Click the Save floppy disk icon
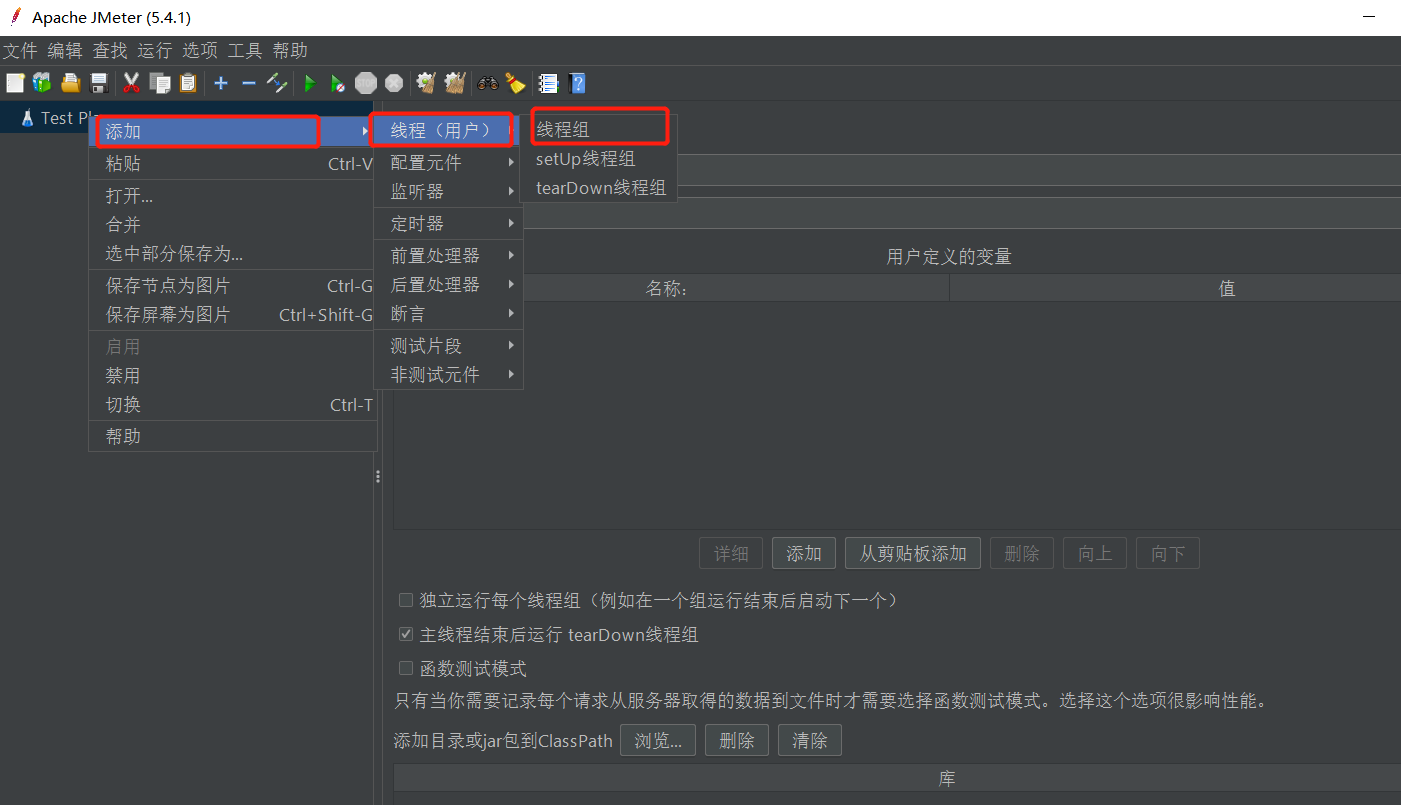The image size is (1401, 805). (x=99, y=83)
